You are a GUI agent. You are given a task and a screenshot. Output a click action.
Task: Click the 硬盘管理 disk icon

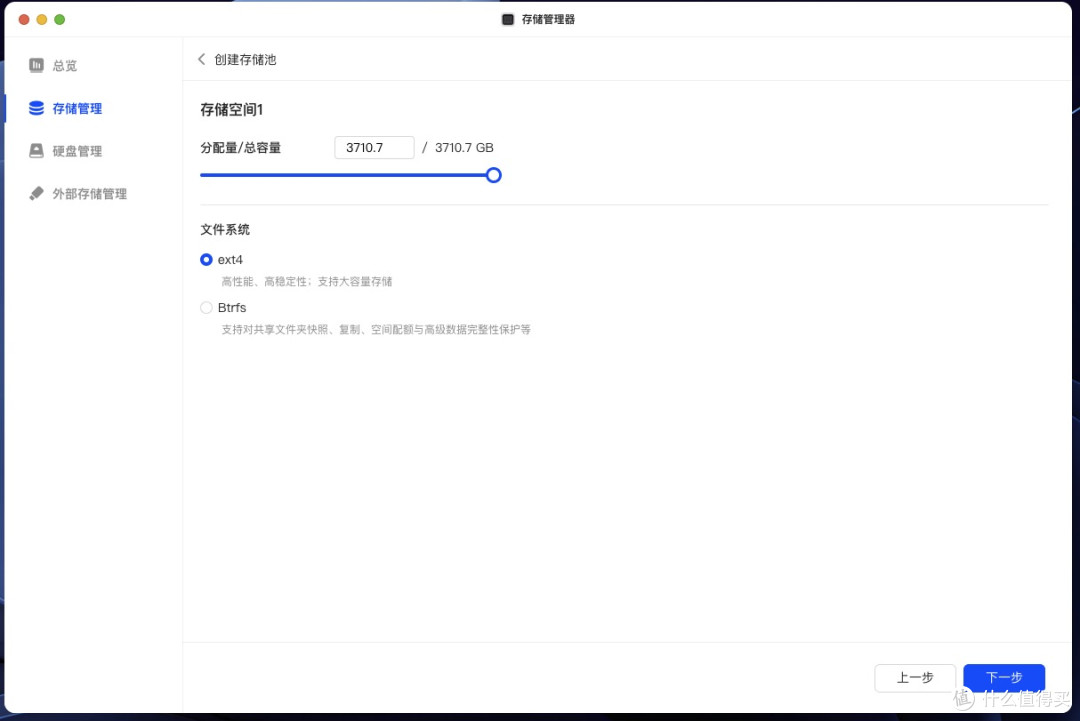(36, 151)
